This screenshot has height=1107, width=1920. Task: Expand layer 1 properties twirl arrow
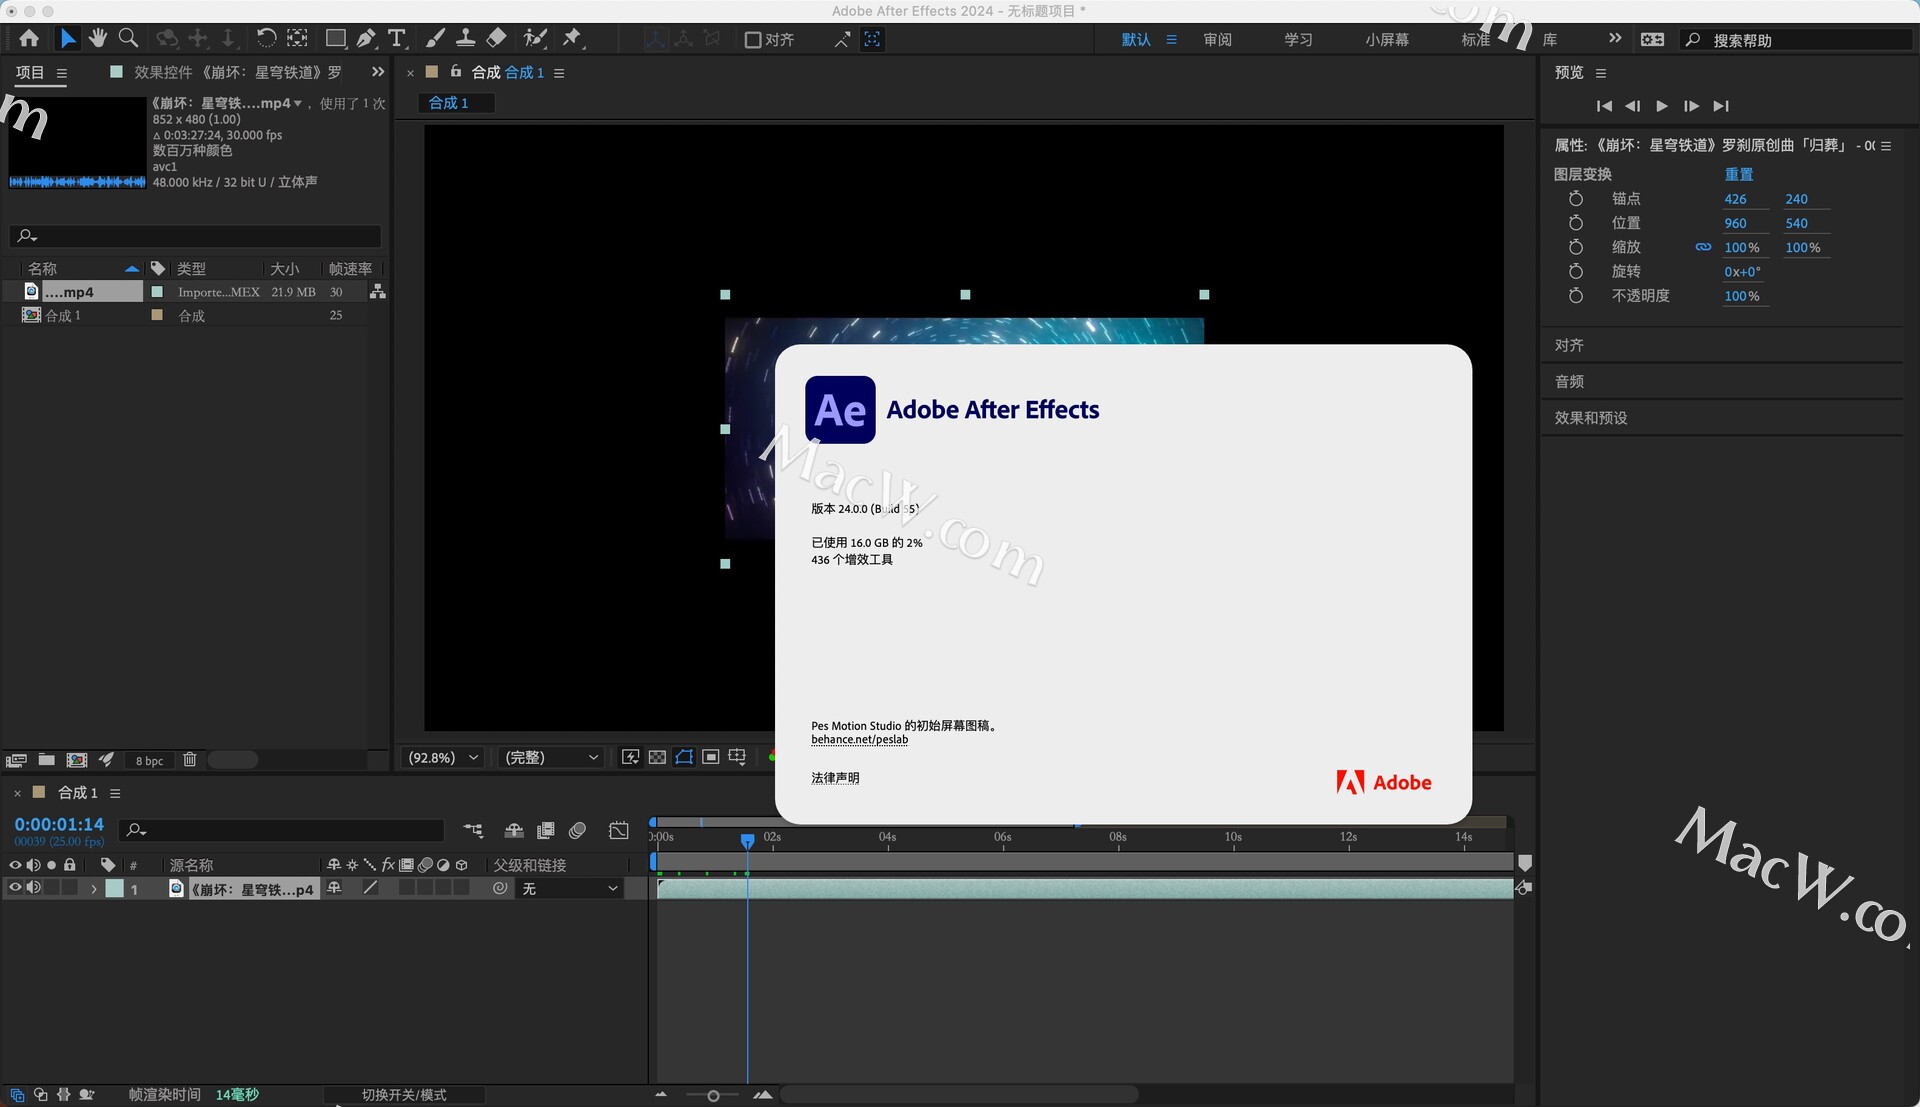(94, 889)
